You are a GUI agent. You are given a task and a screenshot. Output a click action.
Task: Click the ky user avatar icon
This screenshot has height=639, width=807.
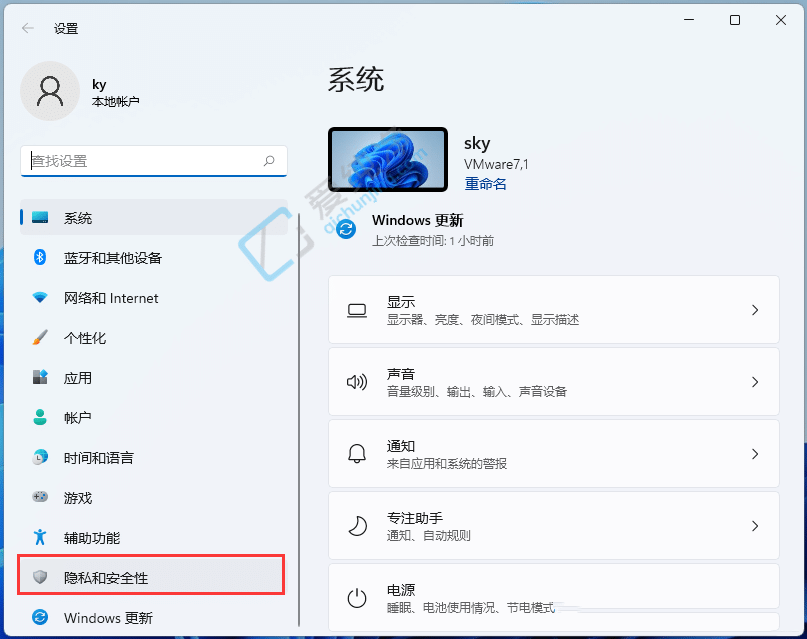tap(50, 91)
